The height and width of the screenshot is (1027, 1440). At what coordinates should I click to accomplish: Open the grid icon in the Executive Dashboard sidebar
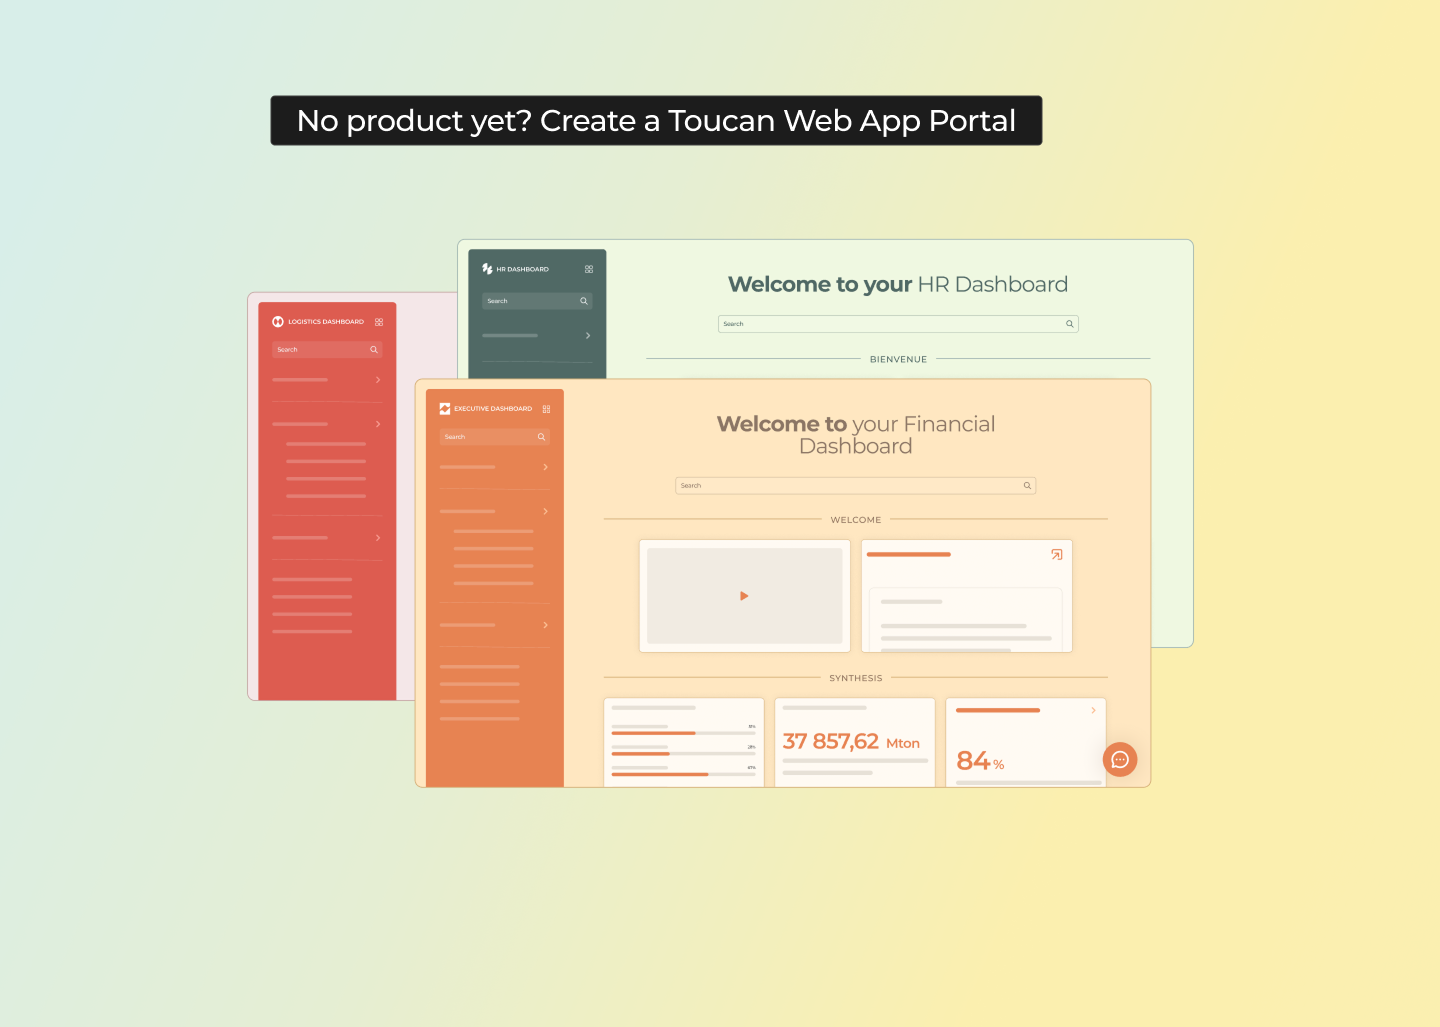pos(546,409)
